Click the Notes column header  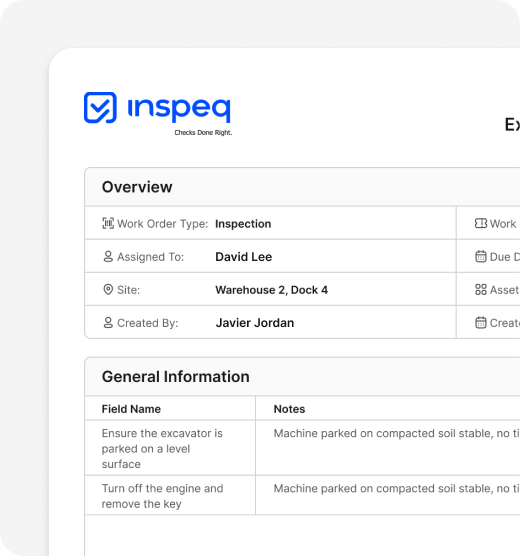pos(289,409)
